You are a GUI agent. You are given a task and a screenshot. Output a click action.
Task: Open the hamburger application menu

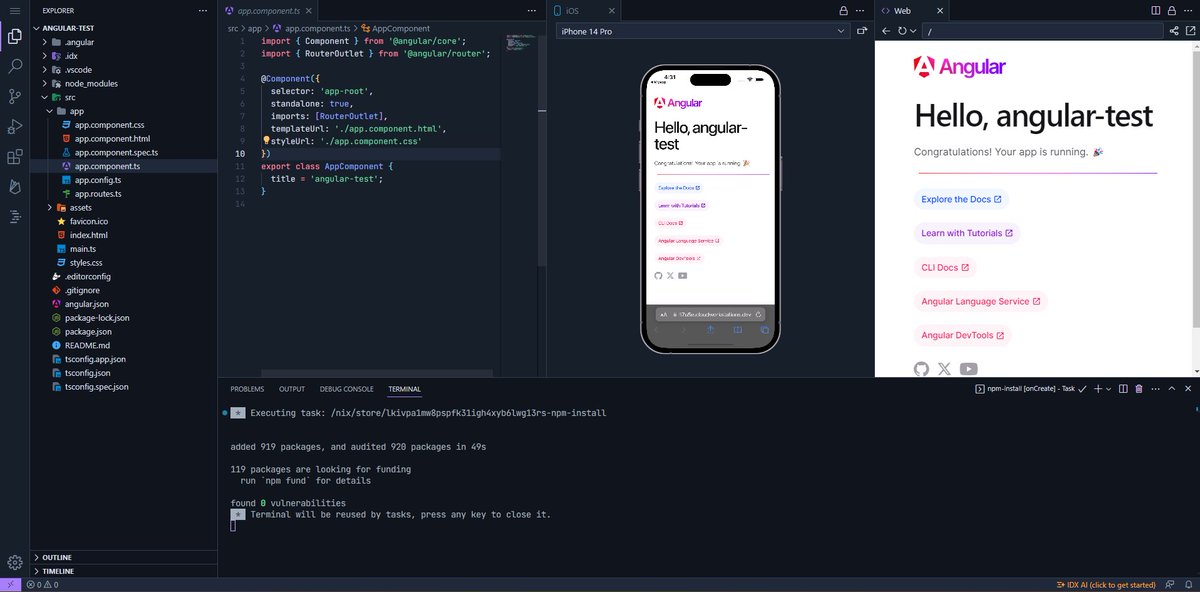point(15,10)
